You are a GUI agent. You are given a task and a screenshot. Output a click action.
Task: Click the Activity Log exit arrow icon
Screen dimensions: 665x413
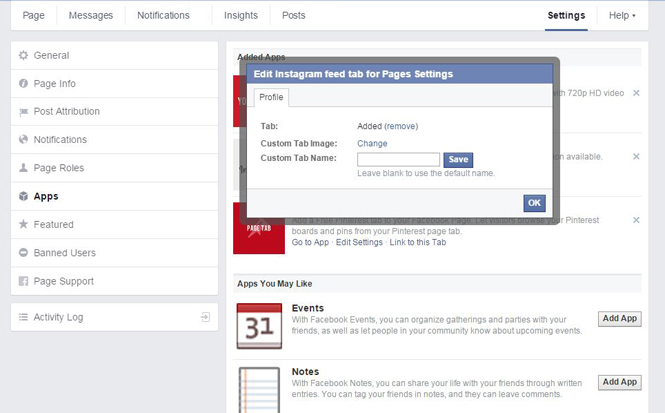205,317
